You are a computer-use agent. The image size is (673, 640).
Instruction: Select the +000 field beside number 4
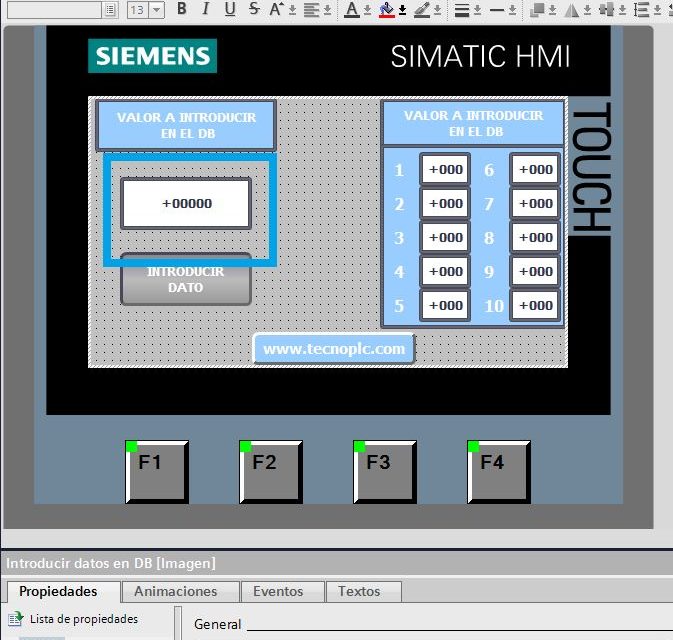click(445, 271)
